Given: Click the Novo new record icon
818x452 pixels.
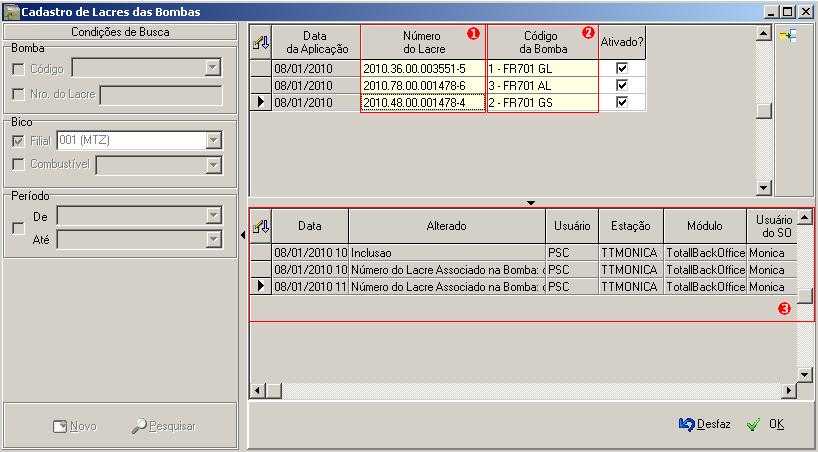Looking at the screenshot, I should coord(60,426).
